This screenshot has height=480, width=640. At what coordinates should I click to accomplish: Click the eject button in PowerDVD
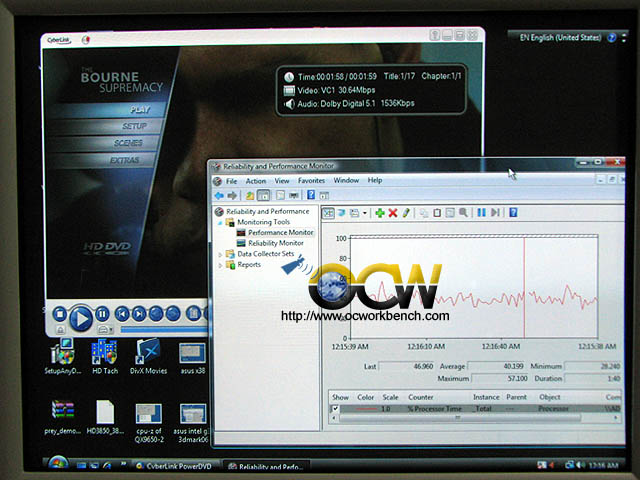[60, 330]
